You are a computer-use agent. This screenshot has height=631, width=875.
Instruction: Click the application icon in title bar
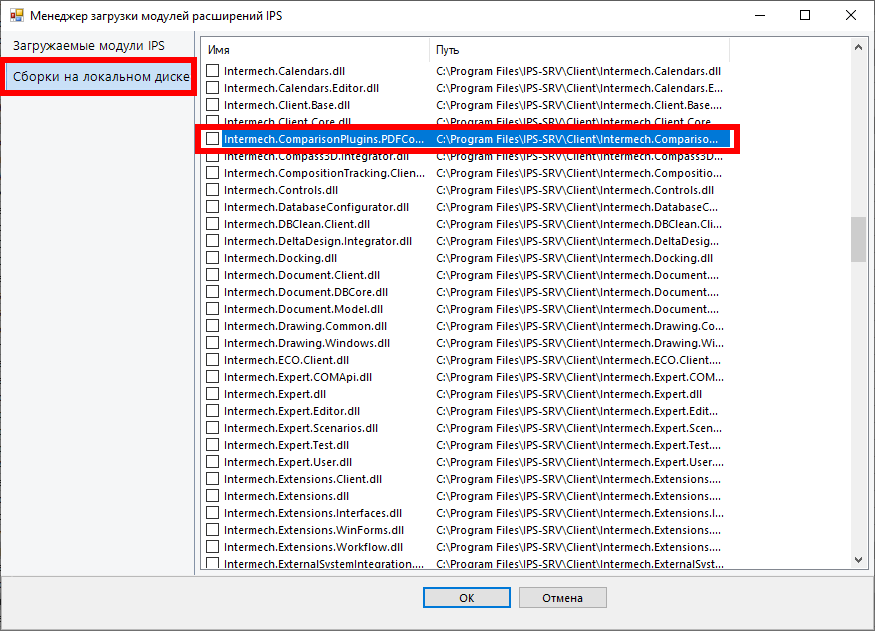click(16, 16)
